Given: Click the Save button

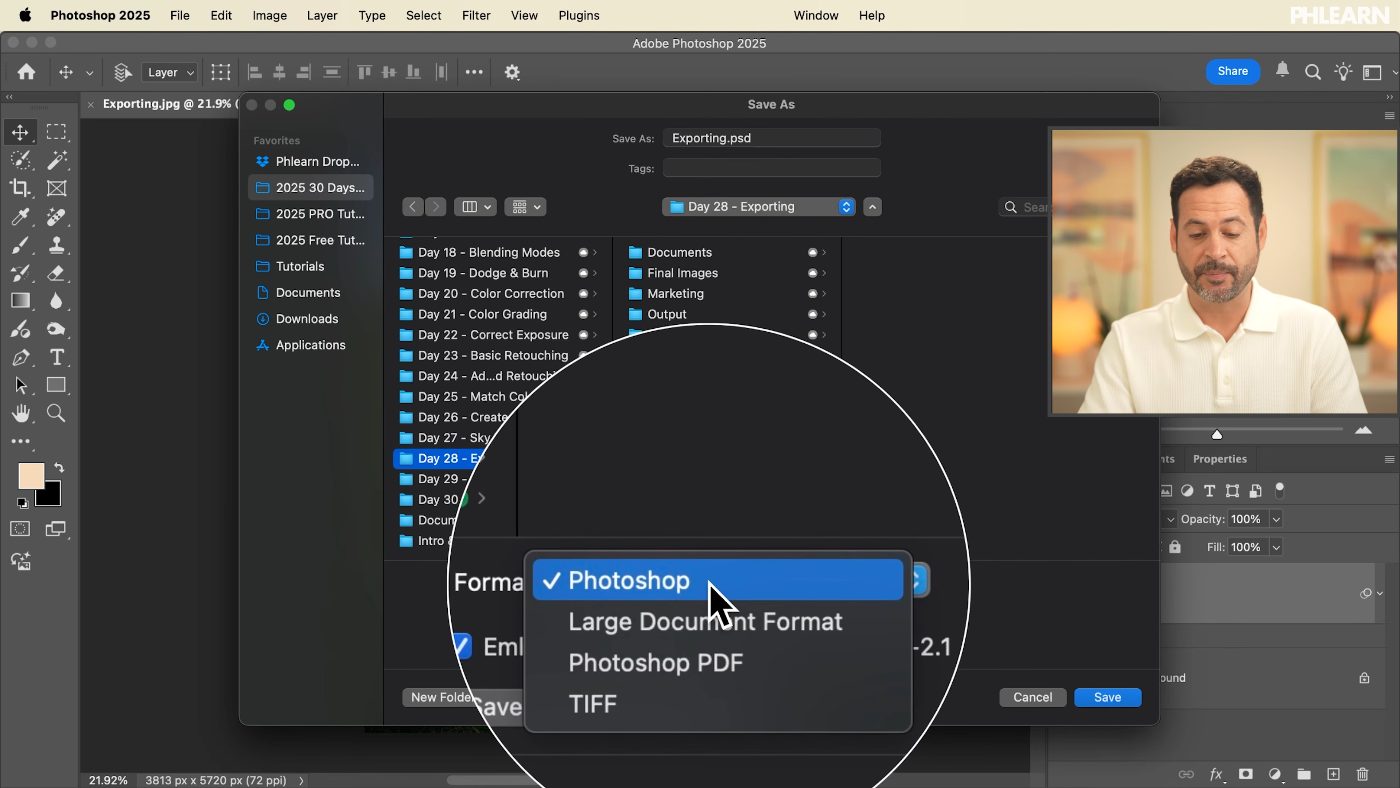Looking at the screenshot, I should (1107, 697).
